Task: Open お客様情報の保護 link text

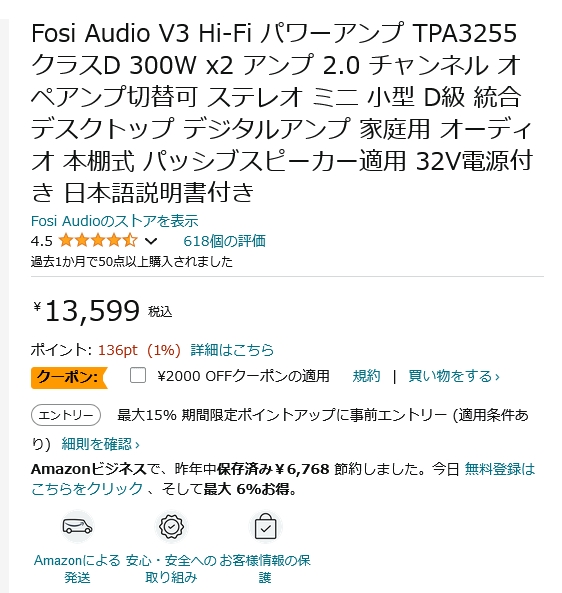Action: click(265, 569)
